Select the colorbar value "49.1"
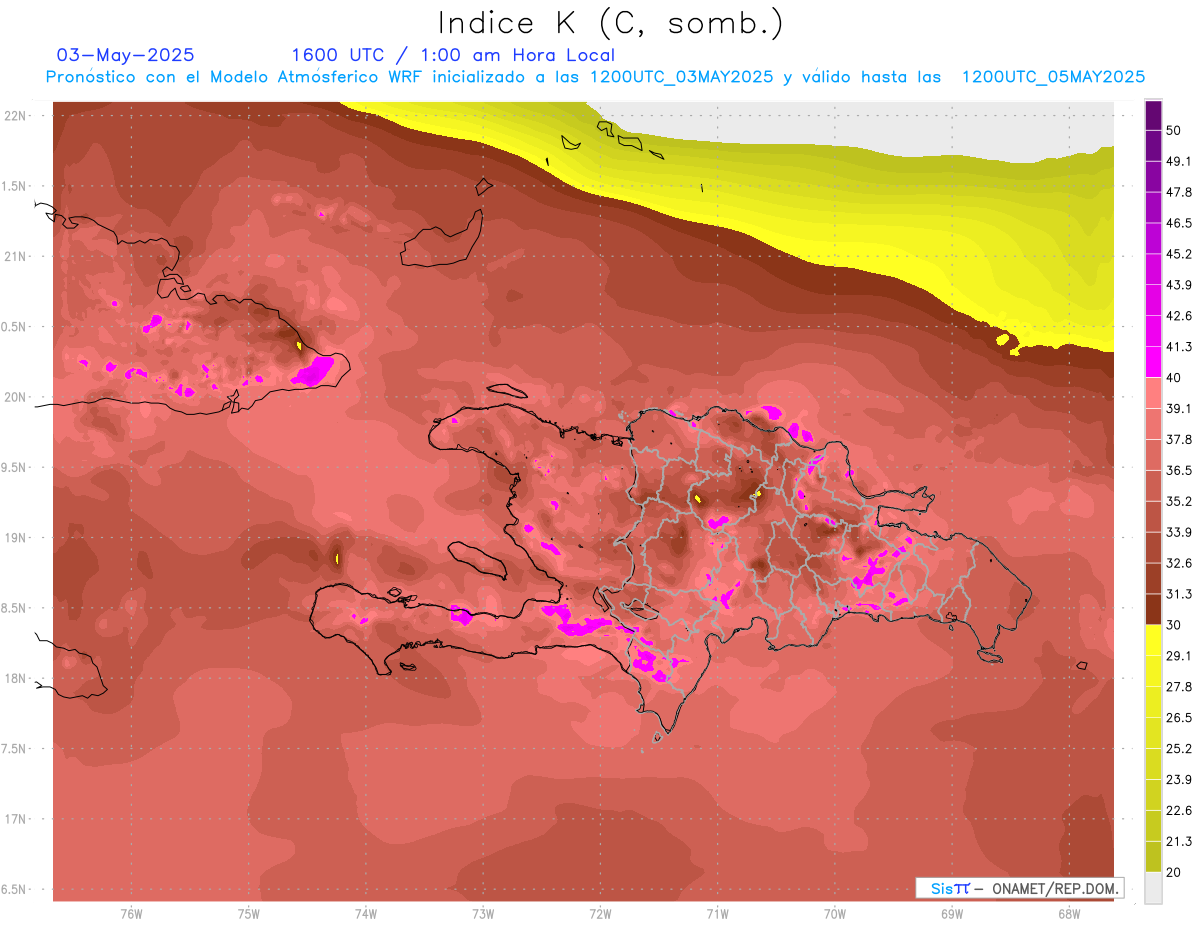Image resolution: width=1200 pixels, height=927 pixels. click(1180, 161)
